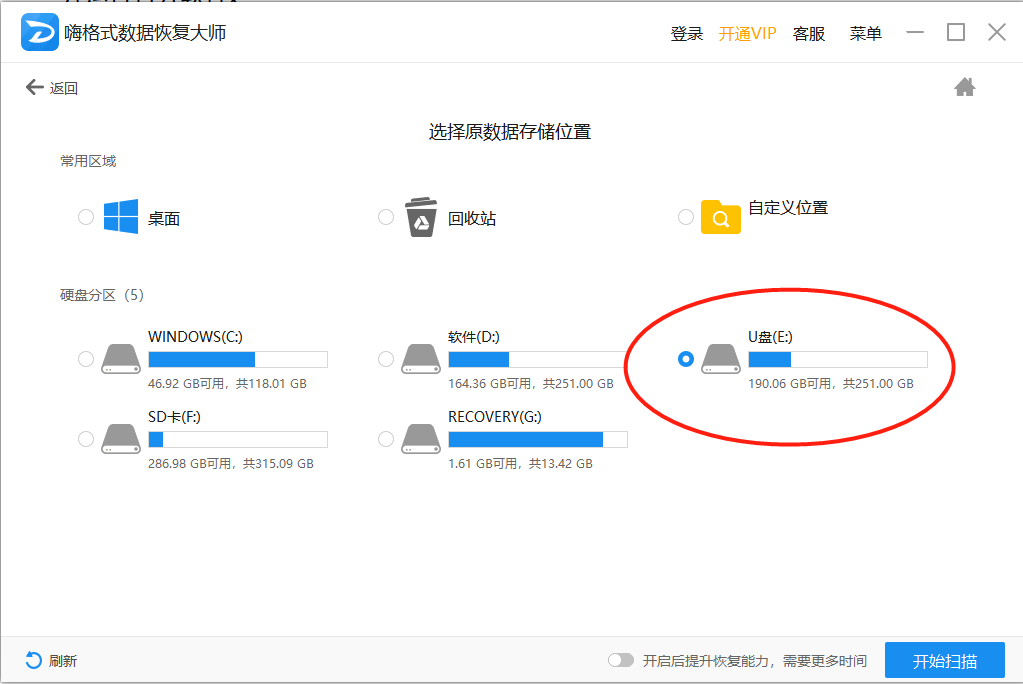Click the 回收站 label
This screenshot has width=1023, height=684.
coord(472,219)
